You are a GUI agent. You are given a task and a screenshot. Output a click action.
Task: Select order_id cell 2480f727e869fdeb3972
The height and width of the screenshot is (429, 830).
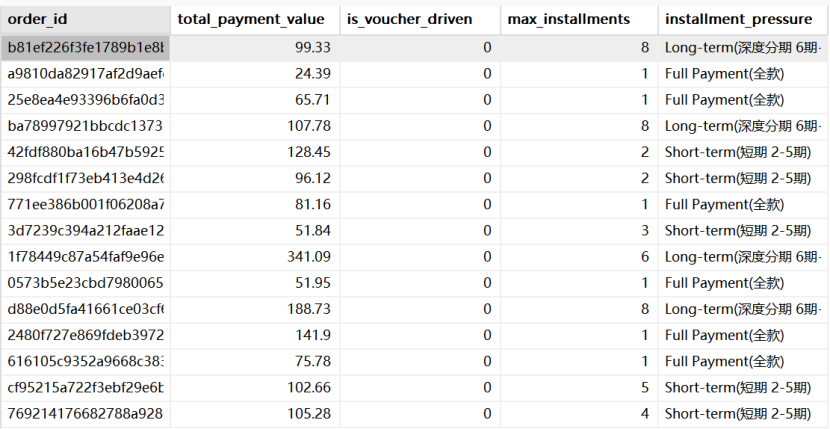(x=85, y=335)
